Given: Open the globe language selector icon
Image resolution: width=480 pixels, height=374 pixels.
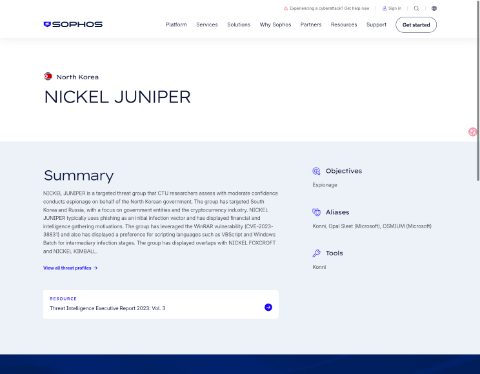Looking at the screenshot, I should pos(434,8).
